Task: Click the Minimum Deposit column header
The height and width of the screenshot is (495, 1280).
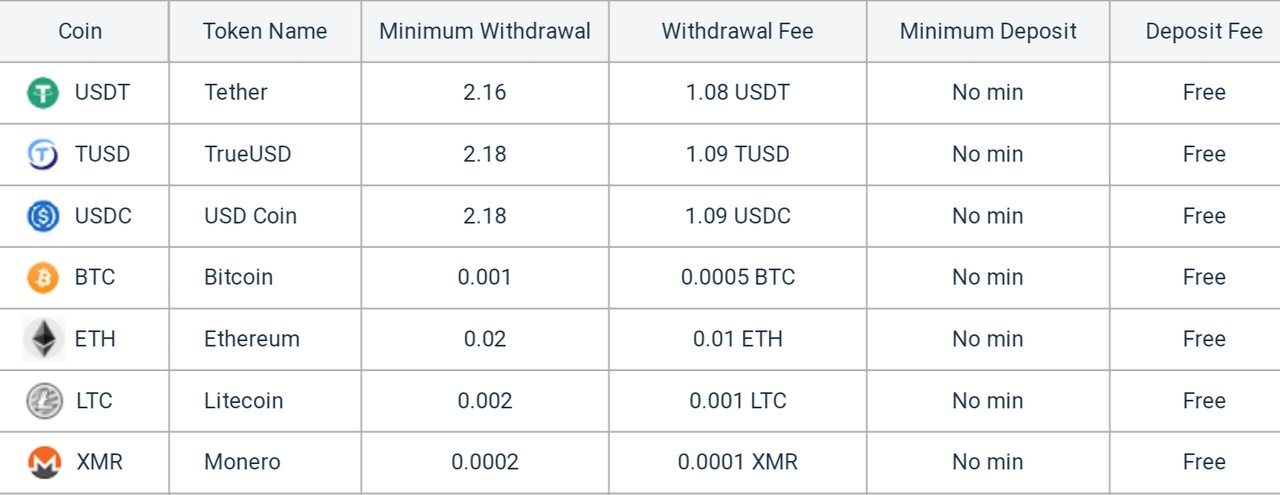Action: pos(988,31)
